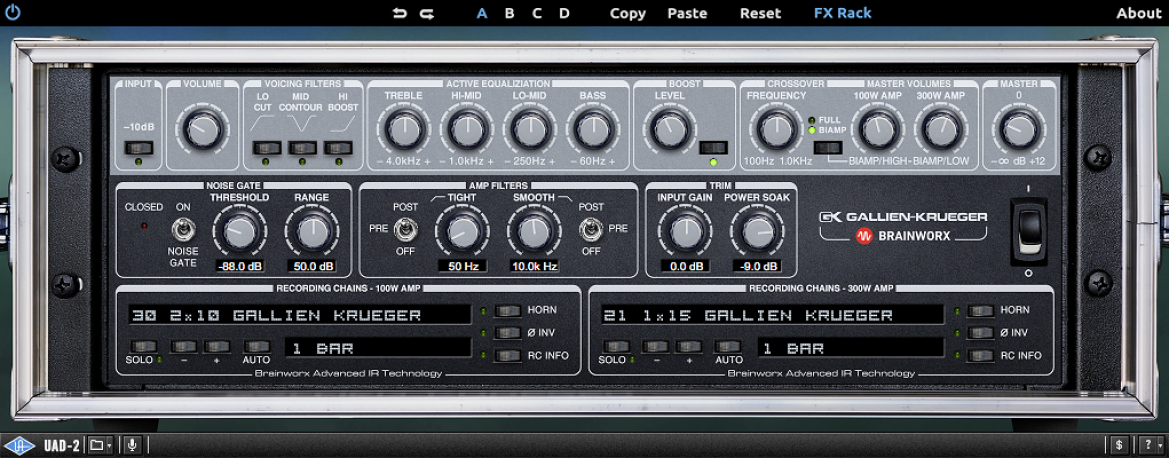Open the 100W Amp recording chain display
1169x458 pixels.
tap(298, 315)
